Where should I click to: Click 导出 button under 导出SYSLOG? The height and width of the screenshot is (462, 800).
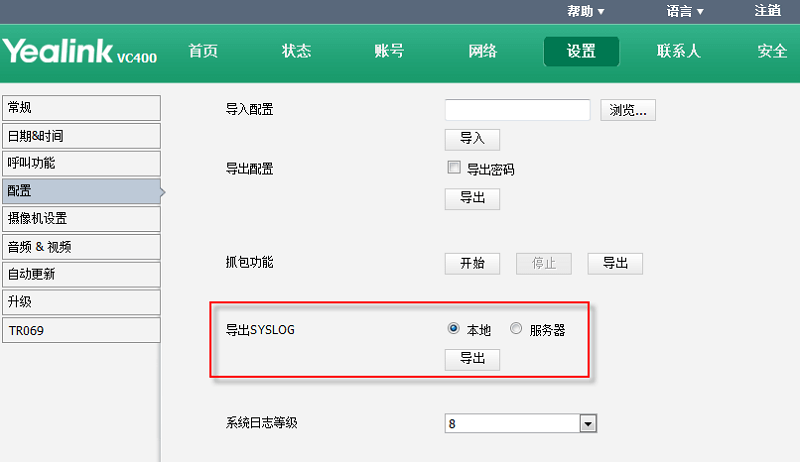[472, 360]
